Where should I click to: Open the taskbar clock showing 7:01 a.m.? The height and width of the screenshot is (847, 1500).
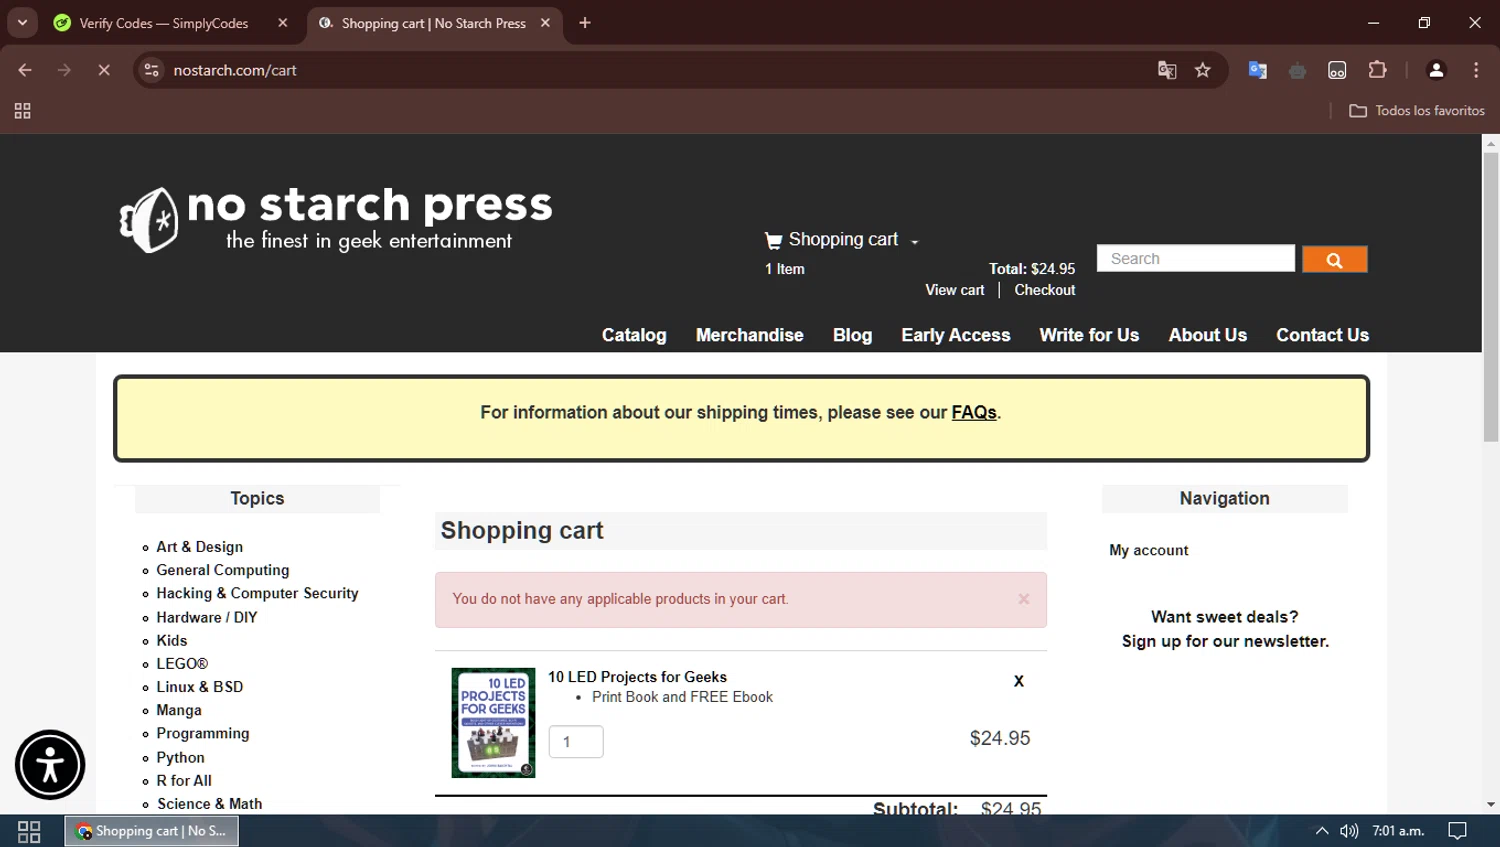click(x=1398, y=831)
